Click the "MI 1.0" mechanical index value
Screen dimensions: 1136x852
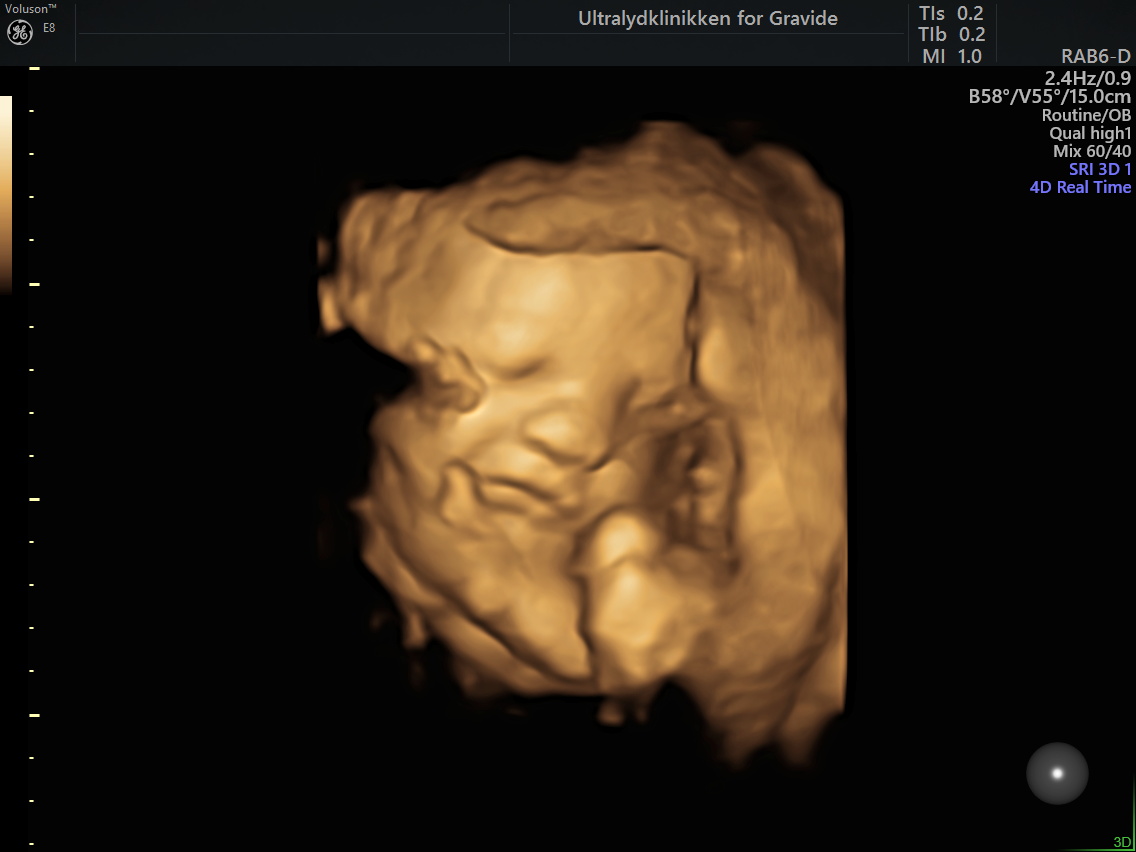pos(952,56)
